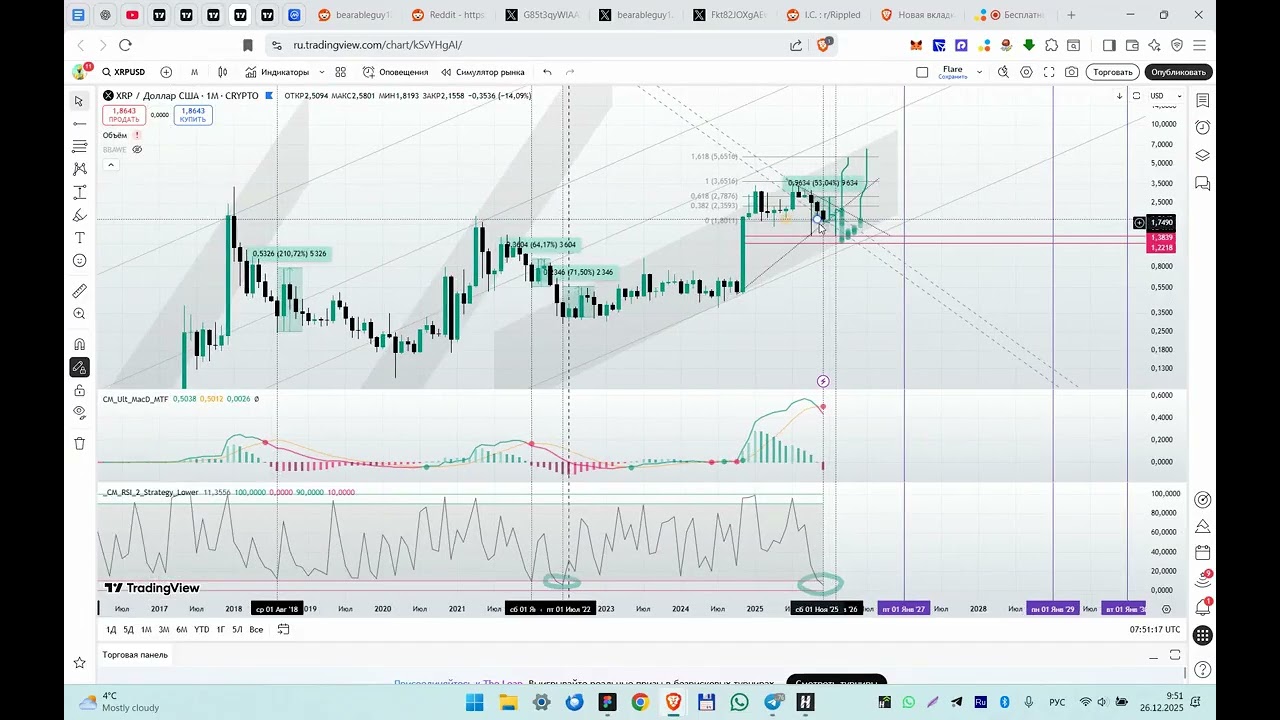Expand the layout management dropdown next to Flare
This screenshot has width=1280, height=720.
click(979, 72)
